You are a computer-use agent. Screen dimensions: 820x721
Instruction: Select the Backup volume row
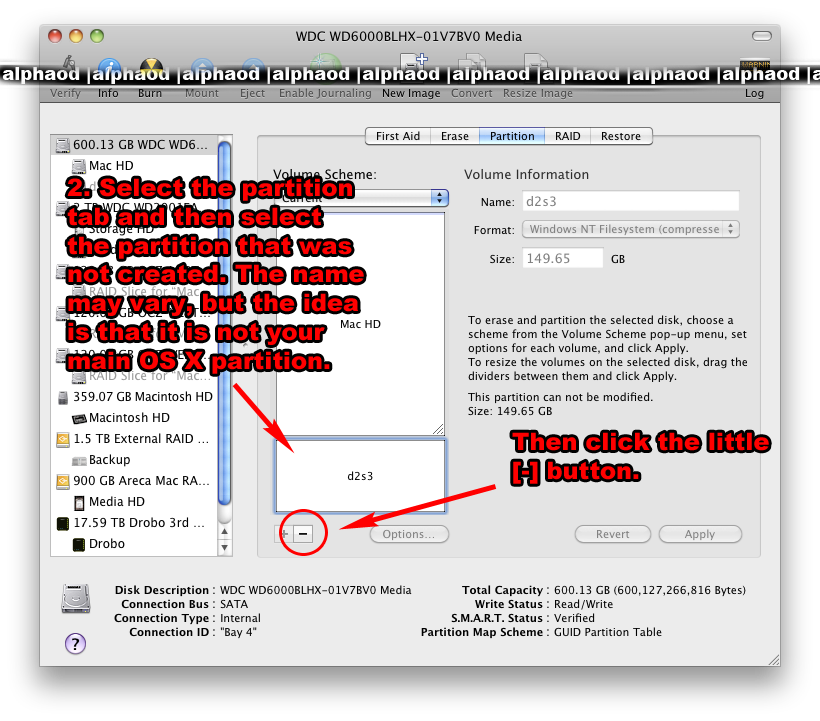coord(134,460)
